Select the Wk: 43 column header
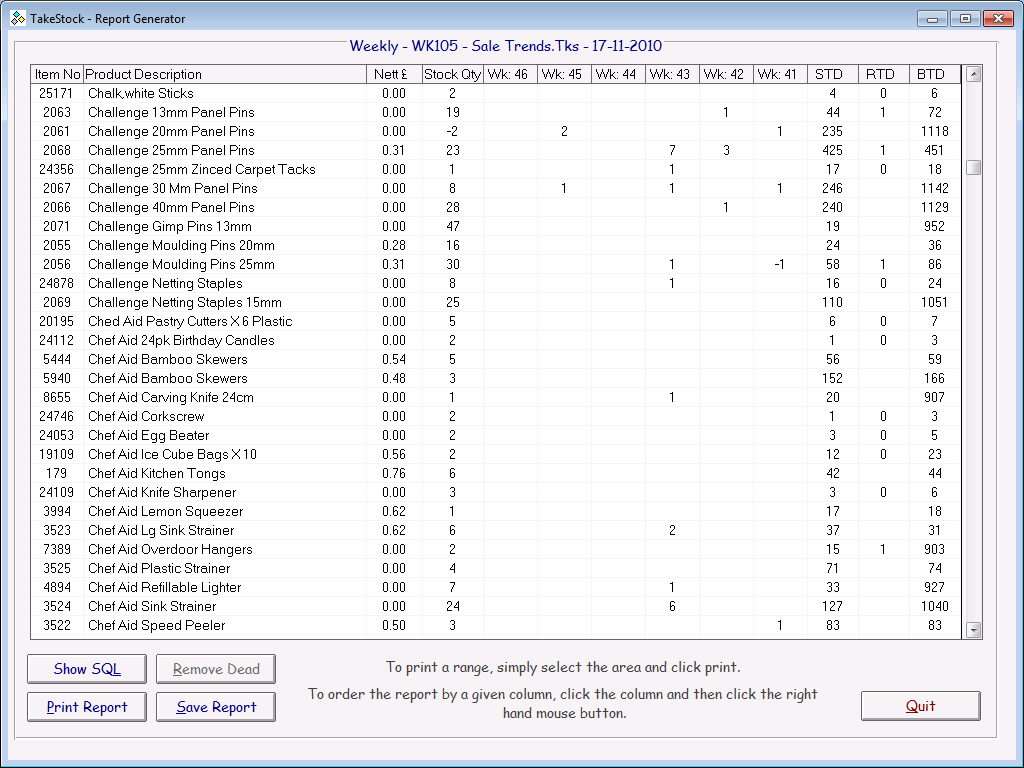Viewport: 1024px width, 768px height. tap(673, 74)
